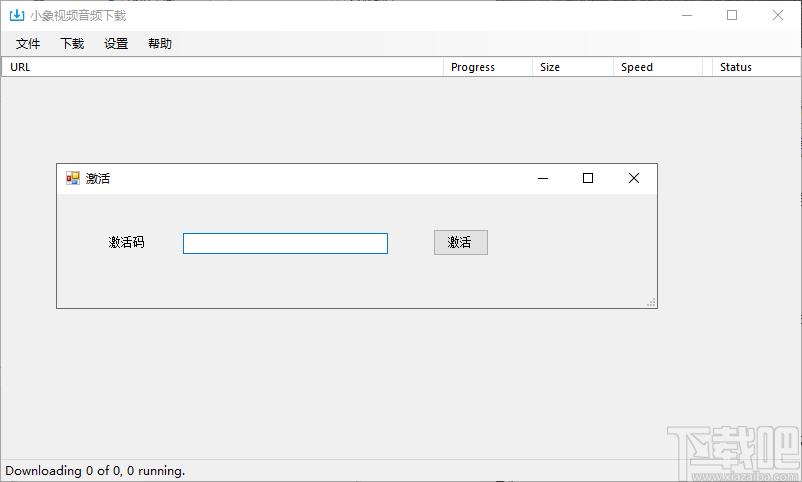Sort by the Size column header
Image resolution: width=802 pixels, height=482 pixels.
click(572, 67)
